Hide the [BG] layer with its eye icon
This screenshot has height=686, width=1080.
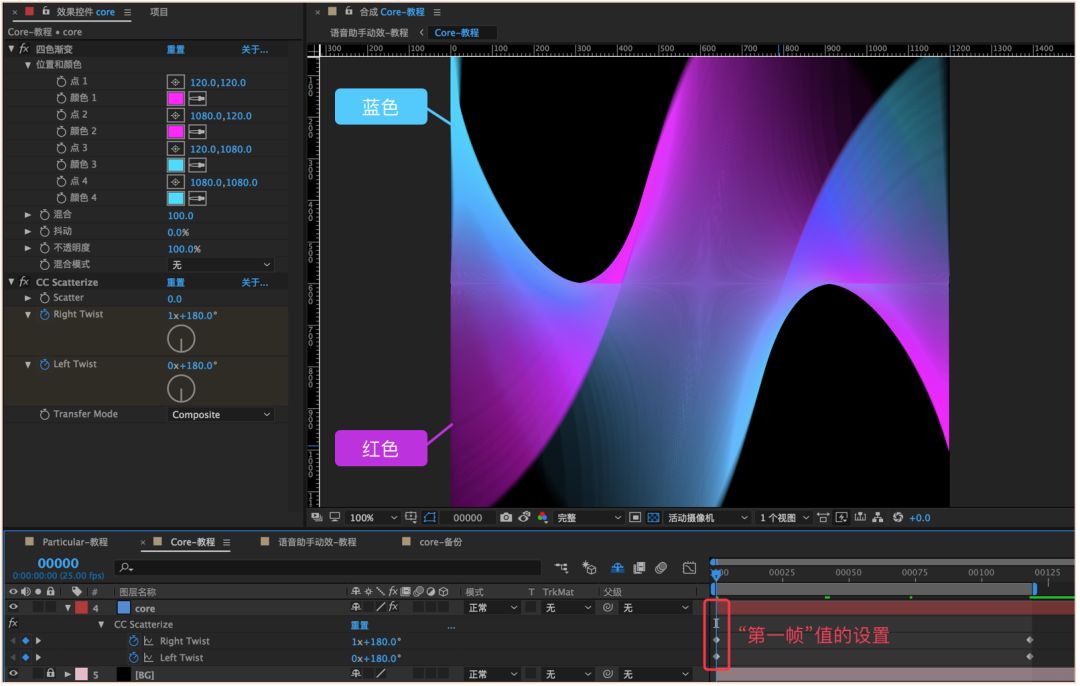[13, 674]
